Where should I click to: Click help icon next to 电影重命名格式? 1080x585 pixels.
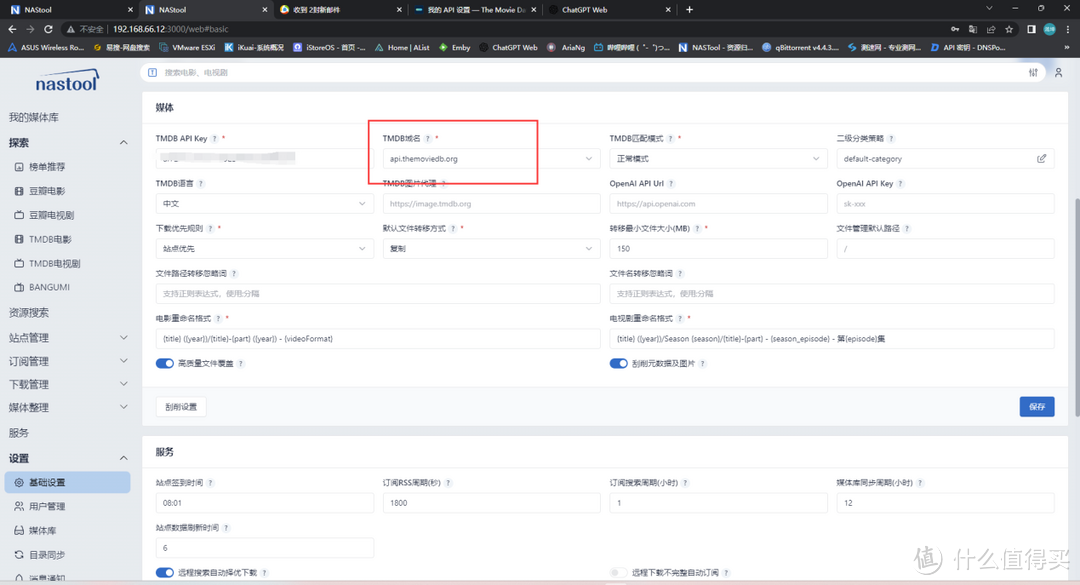click(x=218, y=318)
